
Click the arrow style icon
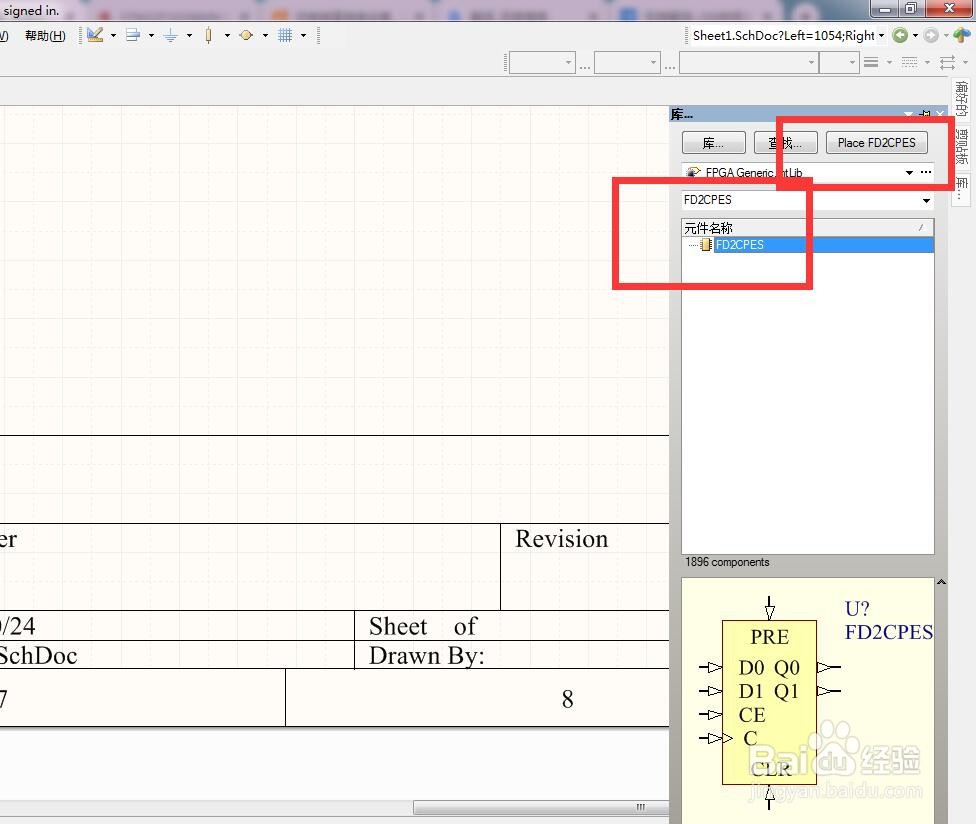(947, 62)
